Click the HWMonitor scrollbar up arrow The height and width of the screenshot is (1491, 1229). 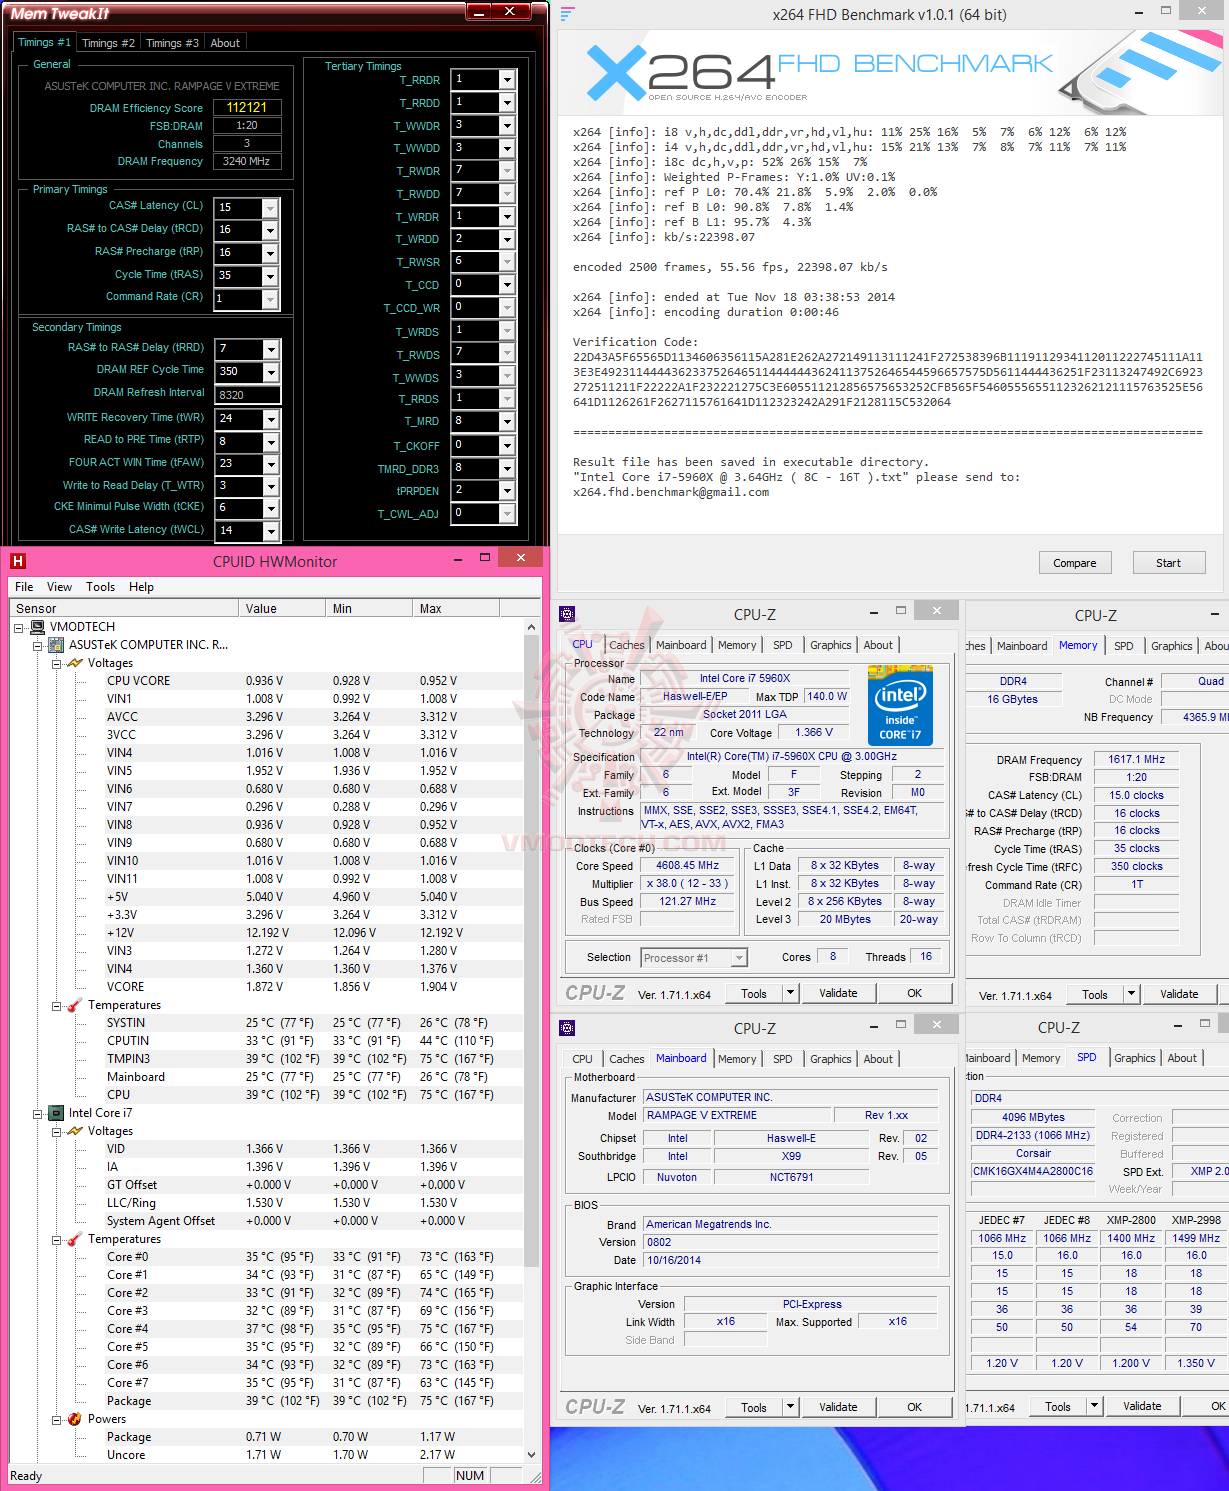click(x=531, y=627)
